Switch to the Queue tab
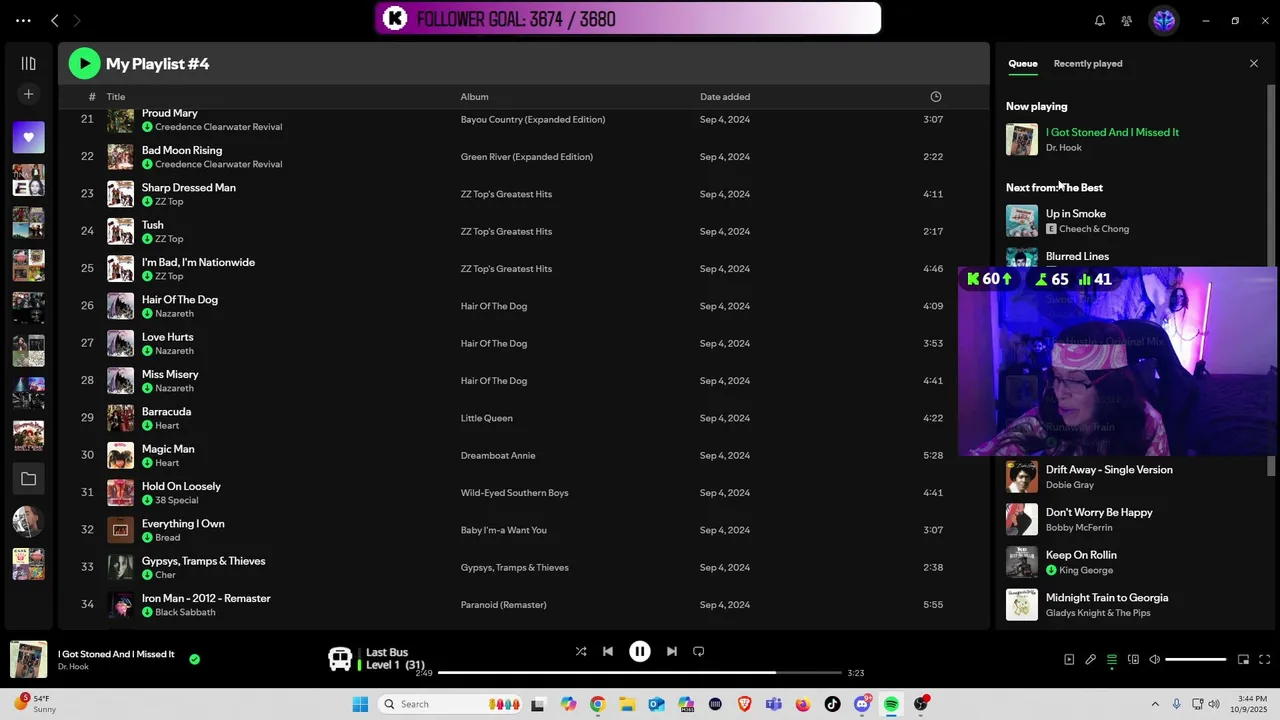Viewport: 1280px width, 720px height. coord(1022,63)
